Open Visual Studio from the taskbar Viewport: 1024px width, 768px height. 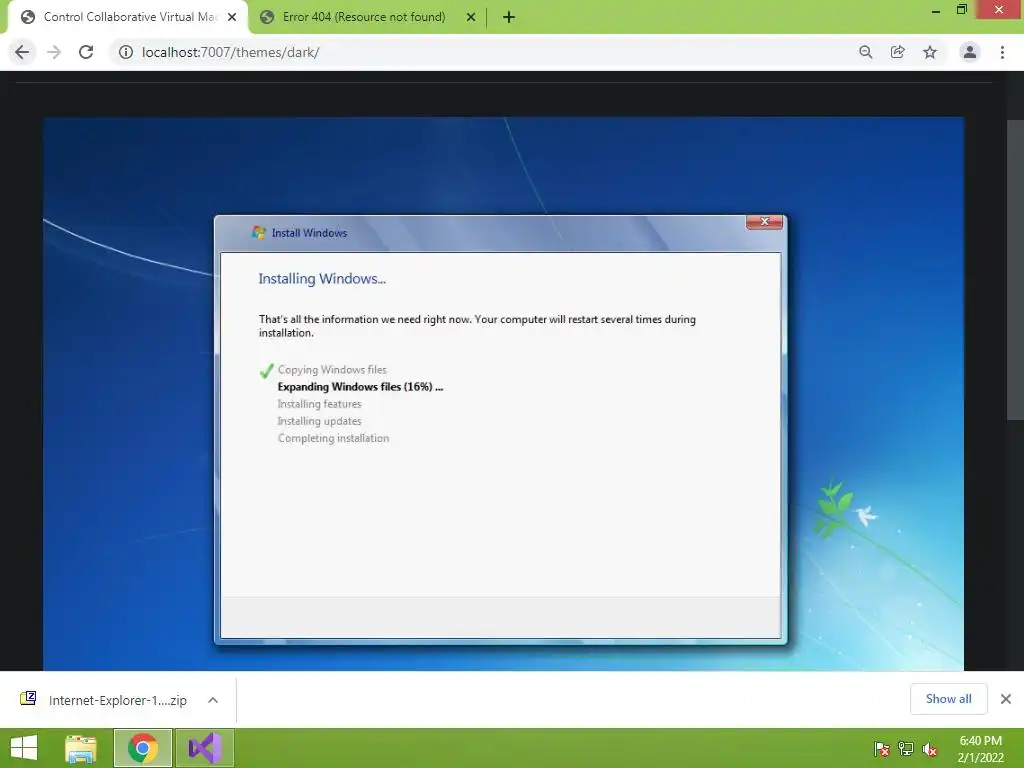pyautogui.click(x=204, y=748)
